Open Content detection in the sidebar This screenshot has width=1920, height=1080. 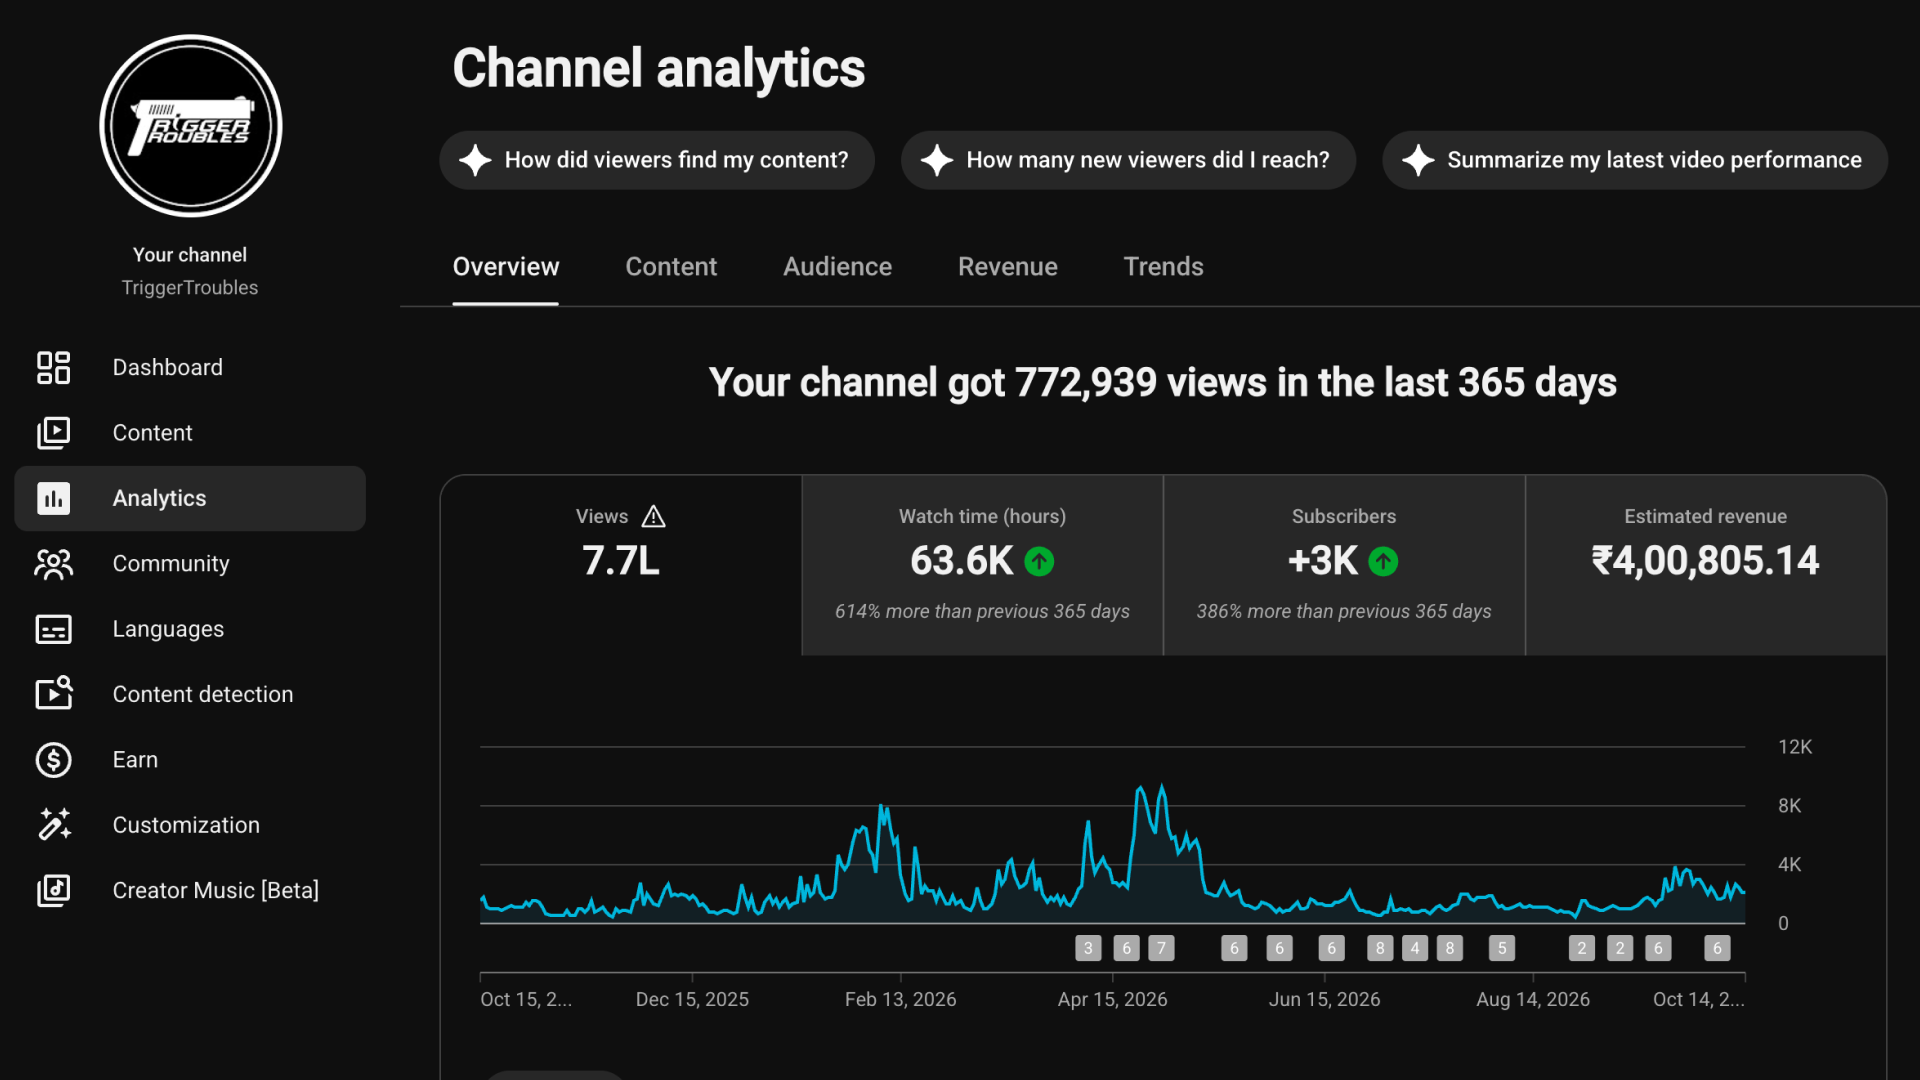(190, 694)
